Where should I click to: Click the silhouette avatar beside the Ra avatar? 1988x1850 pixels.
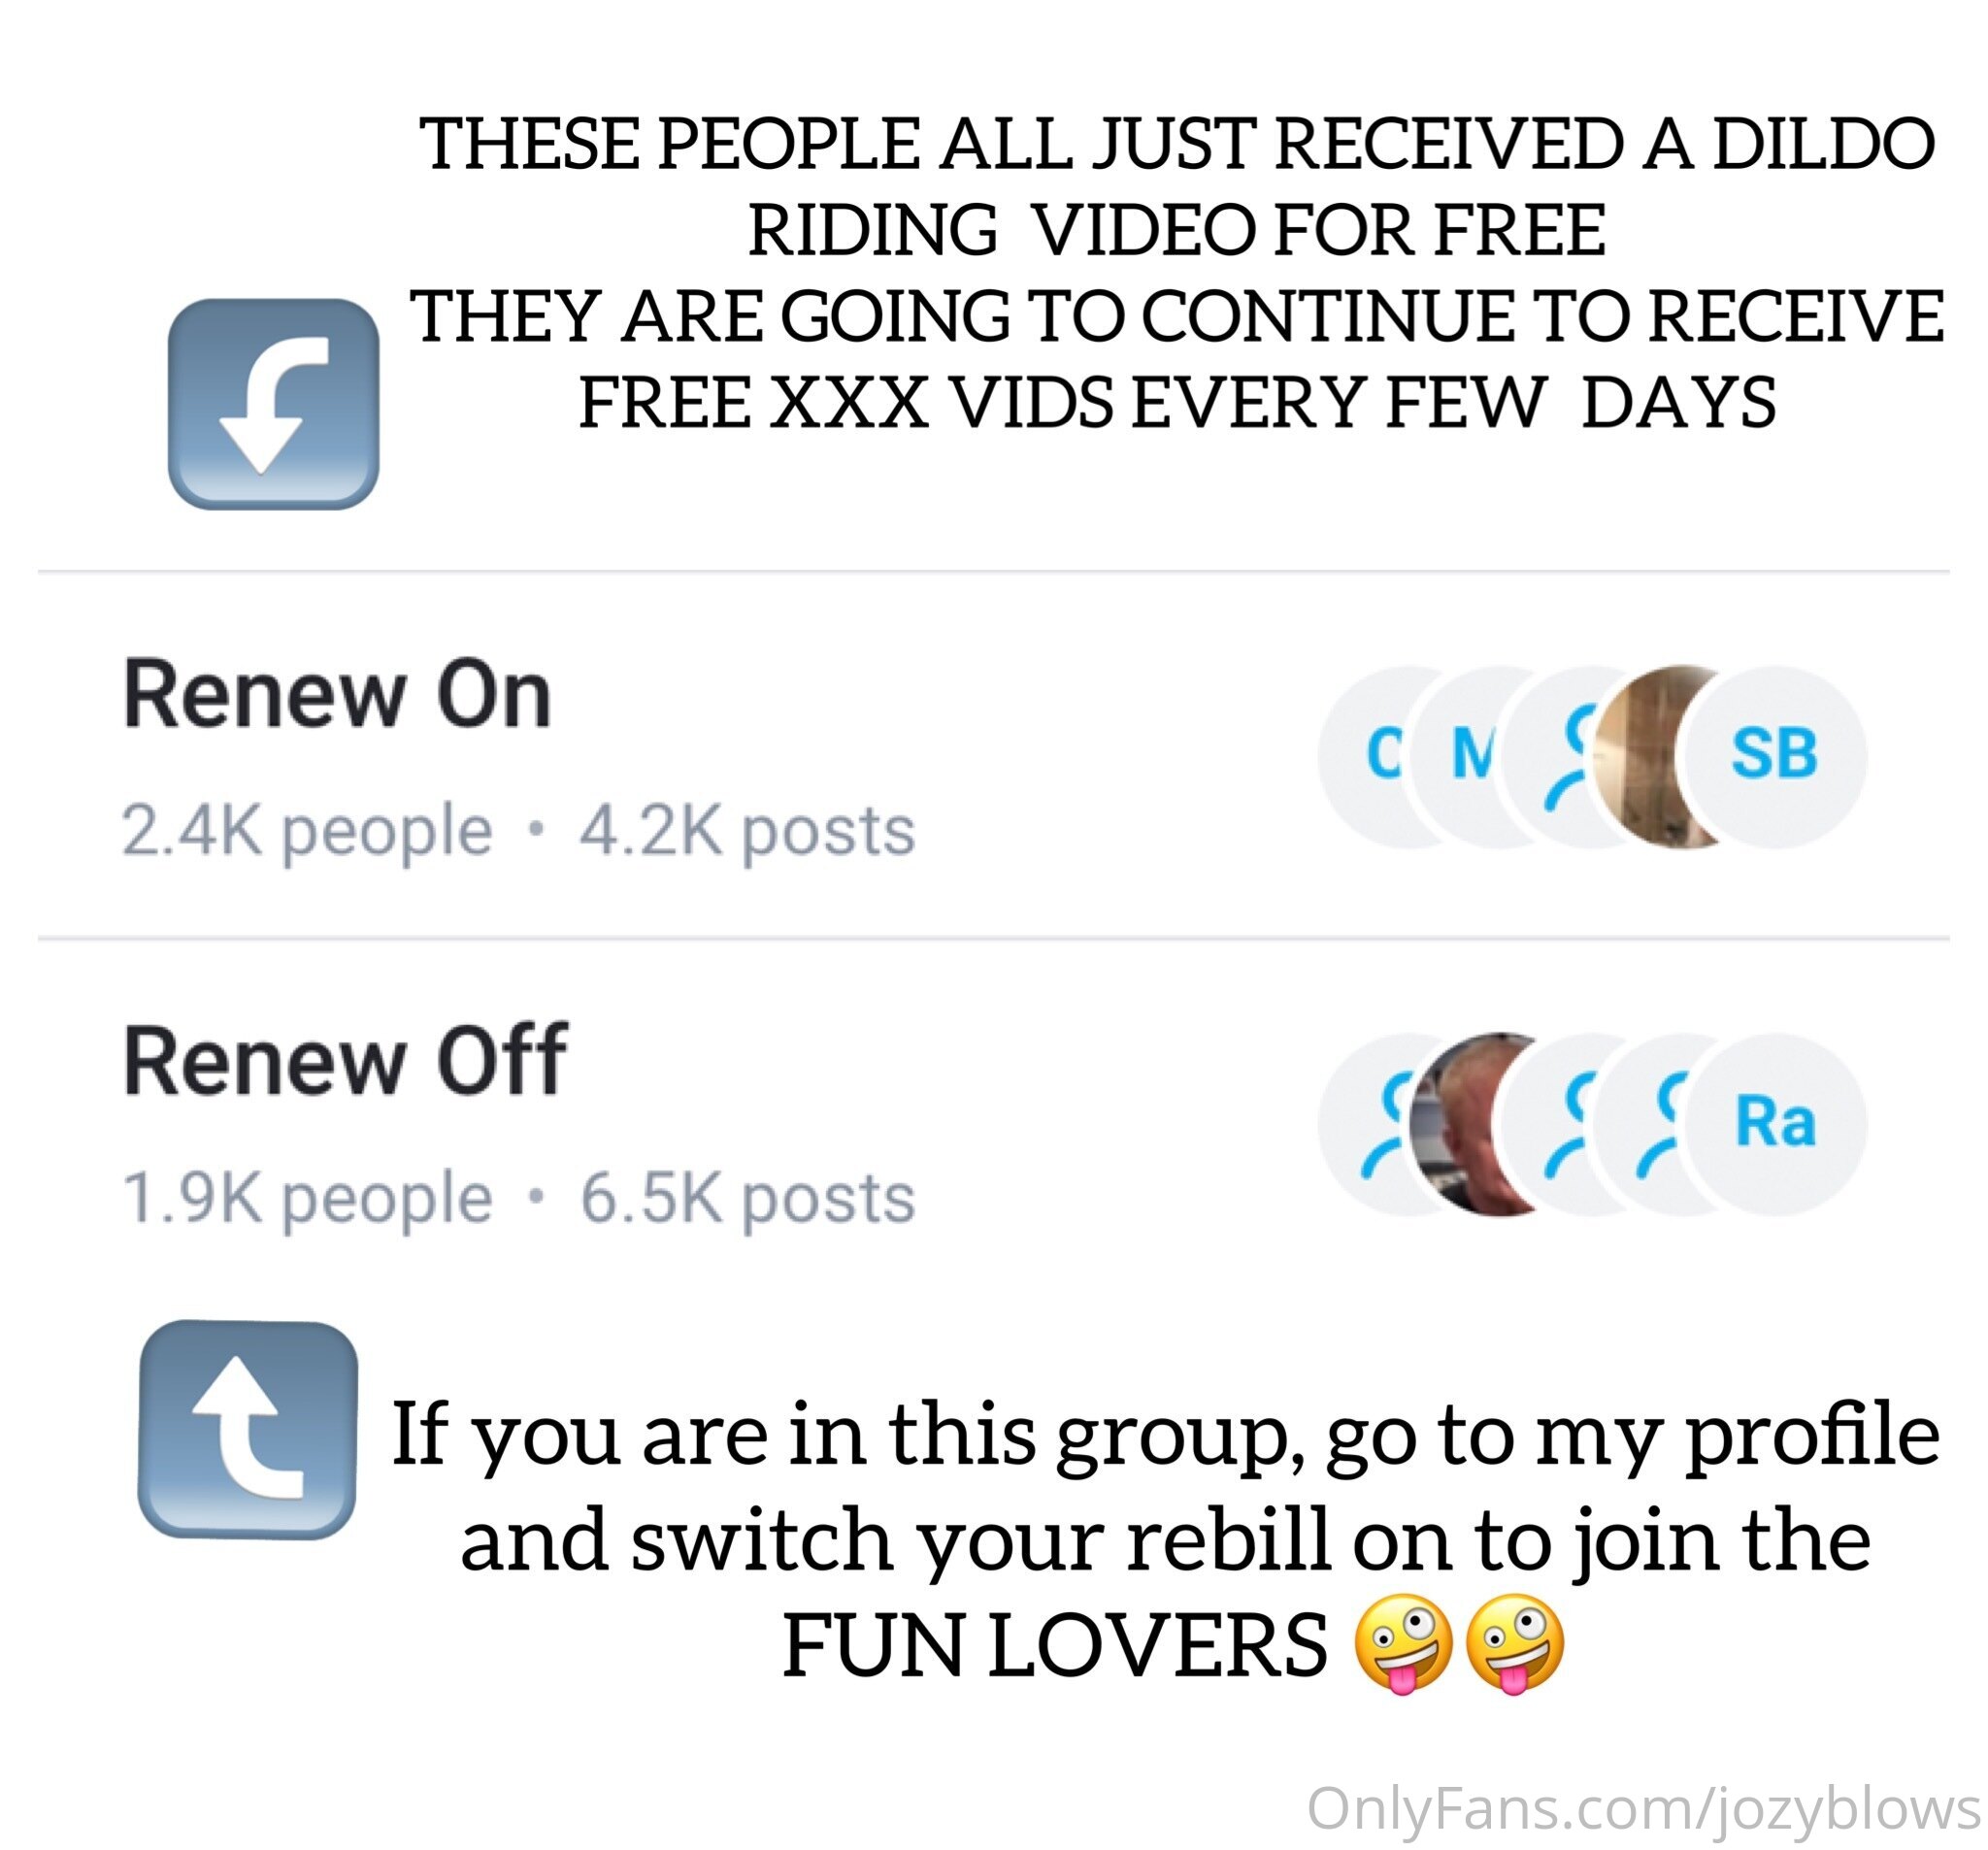(x=1640, y=1124)
